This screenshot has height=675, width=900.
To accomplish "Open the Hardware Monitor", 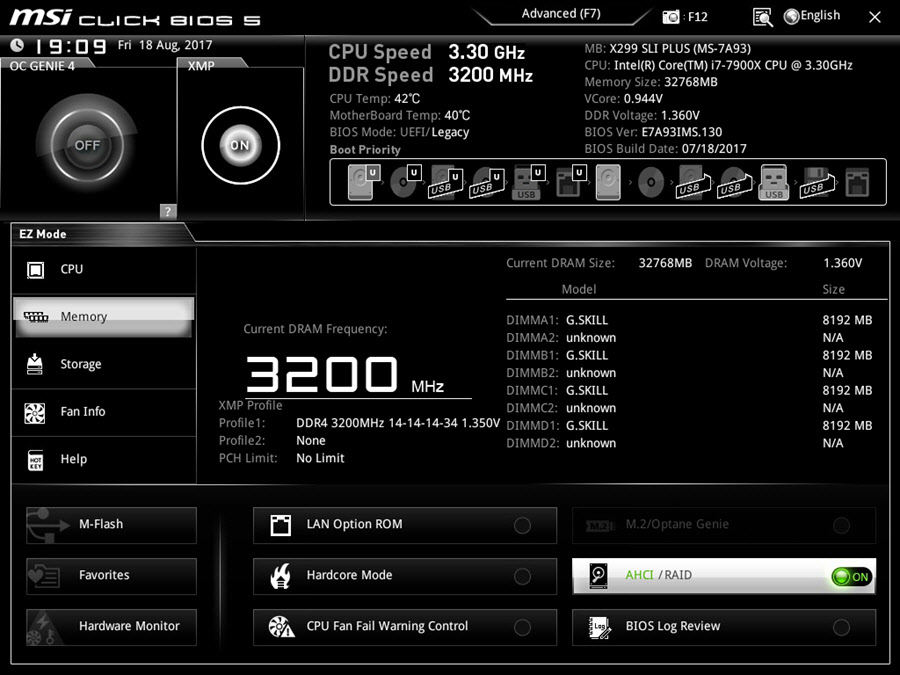I will pyautogui.click(x=111, y=627).
